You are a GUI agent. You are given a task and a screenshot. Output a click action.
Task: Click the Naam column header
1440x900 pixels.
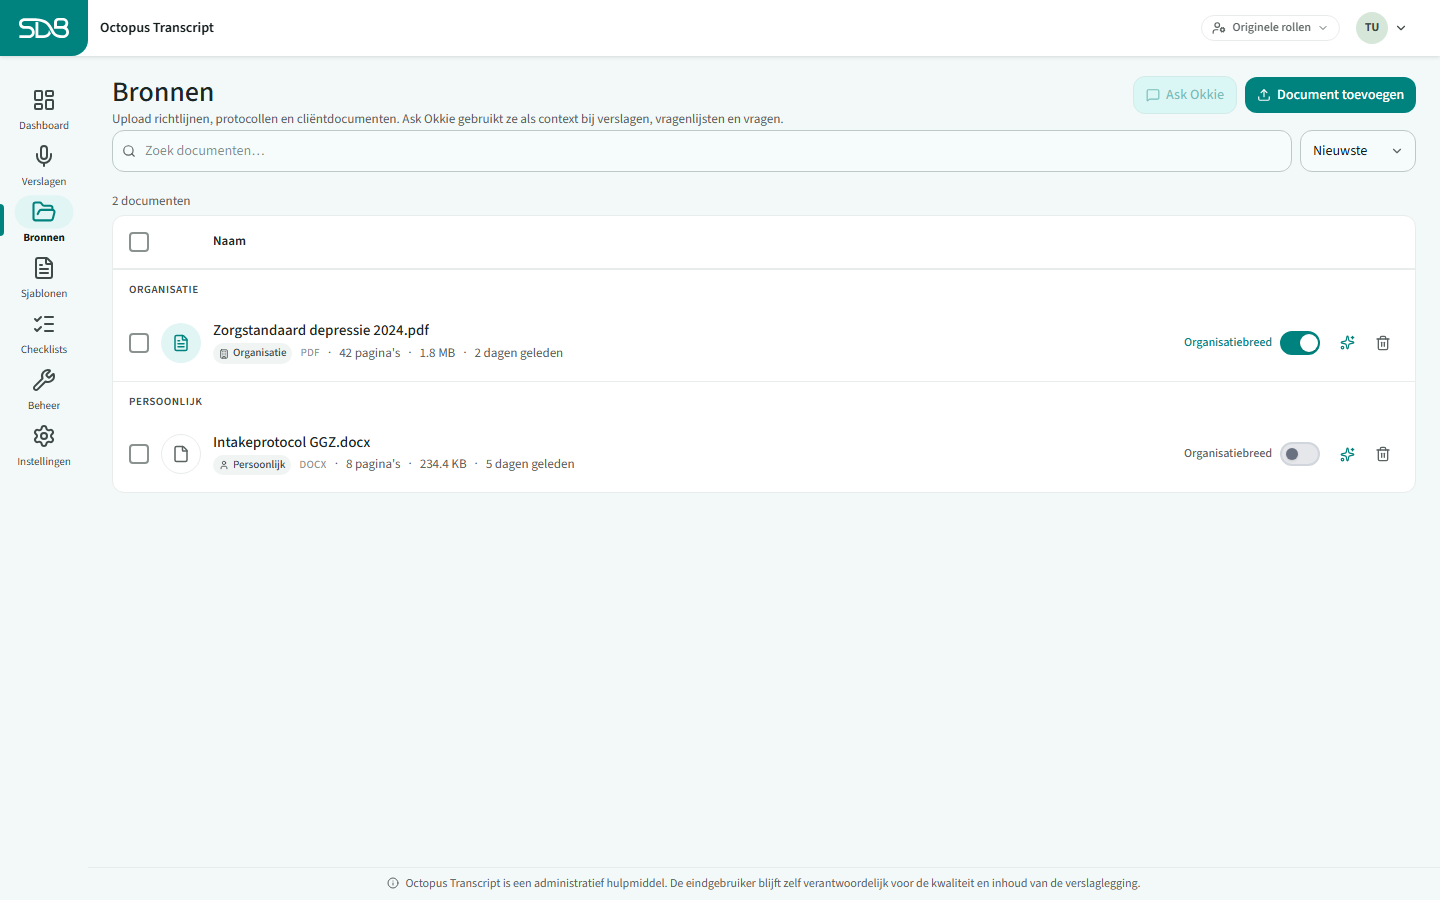pyautogui.click(x=229, y=241)
